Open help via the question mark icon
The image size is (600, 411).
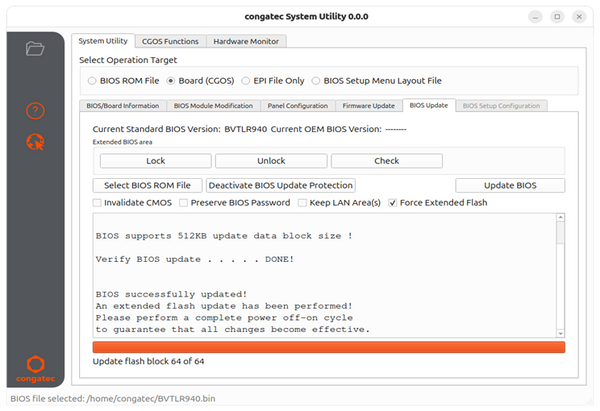pyautogui.click(x=36, y=110)
